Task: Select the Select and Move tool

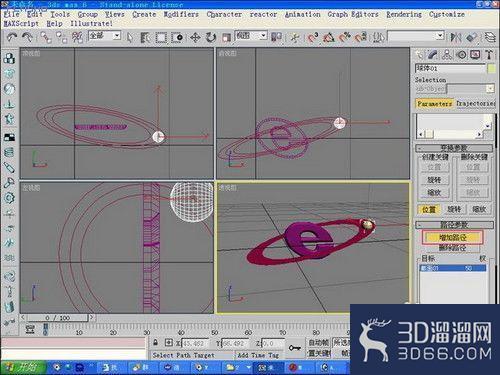Action: (x=195, y=37)
